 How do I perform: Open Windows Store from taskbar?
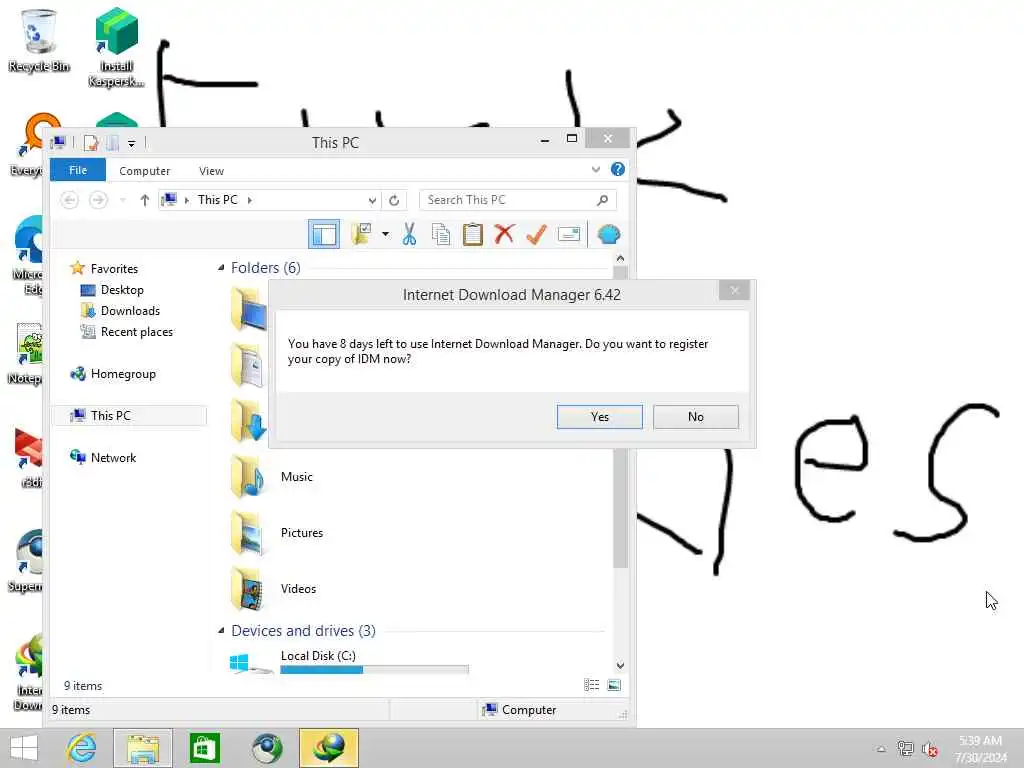[204, 748]
